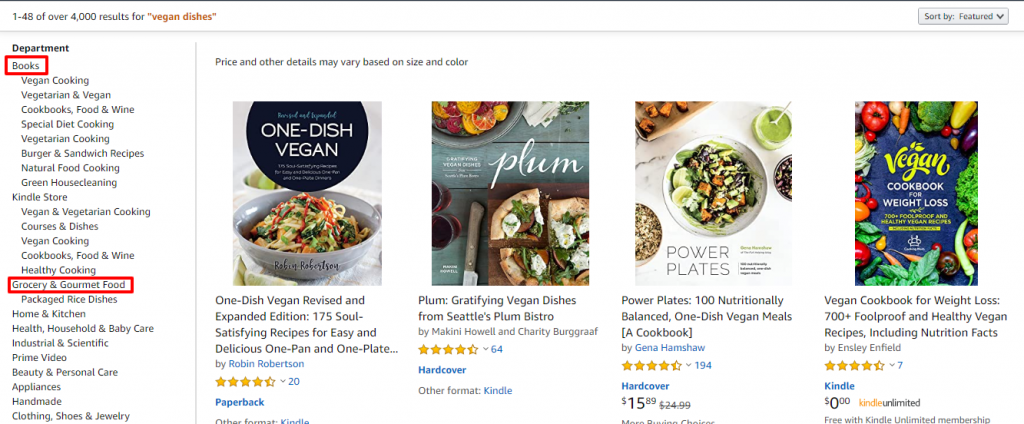Click star rating for One-Dish Vegan

coord(245,381)
